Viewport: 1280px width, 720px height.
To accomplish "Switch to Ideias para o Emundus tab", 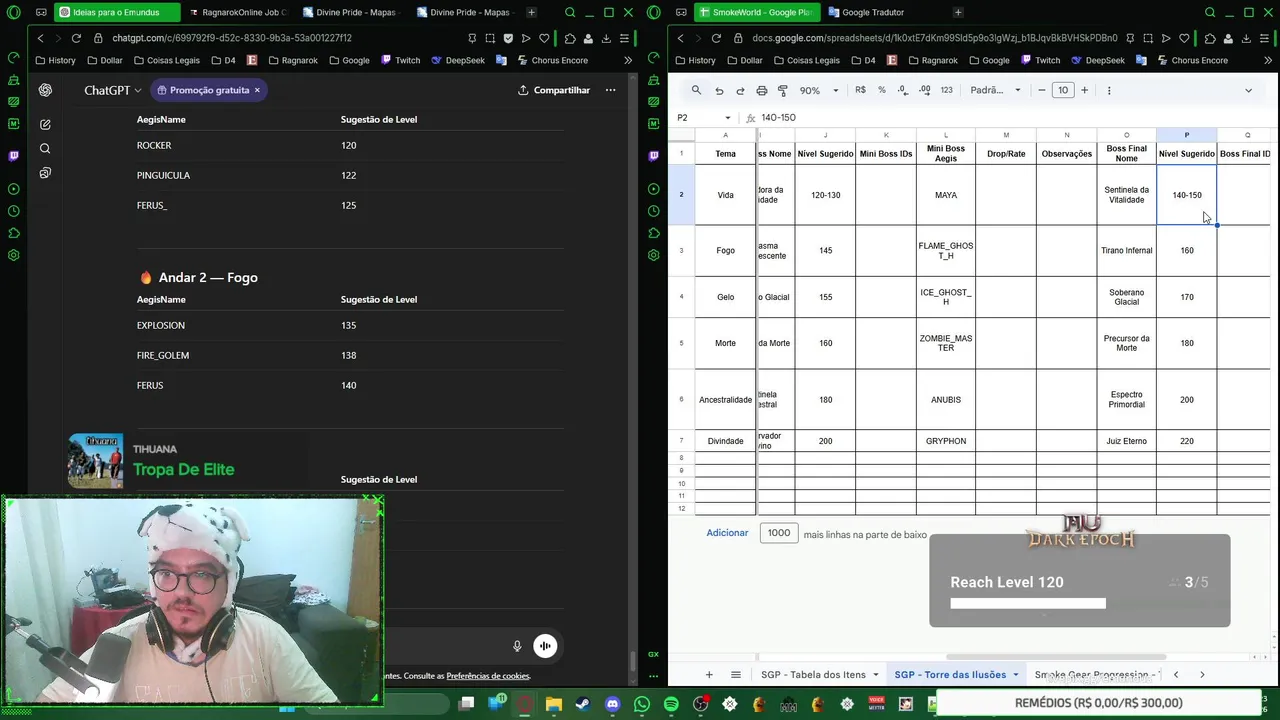I will (x=118, y=12).
